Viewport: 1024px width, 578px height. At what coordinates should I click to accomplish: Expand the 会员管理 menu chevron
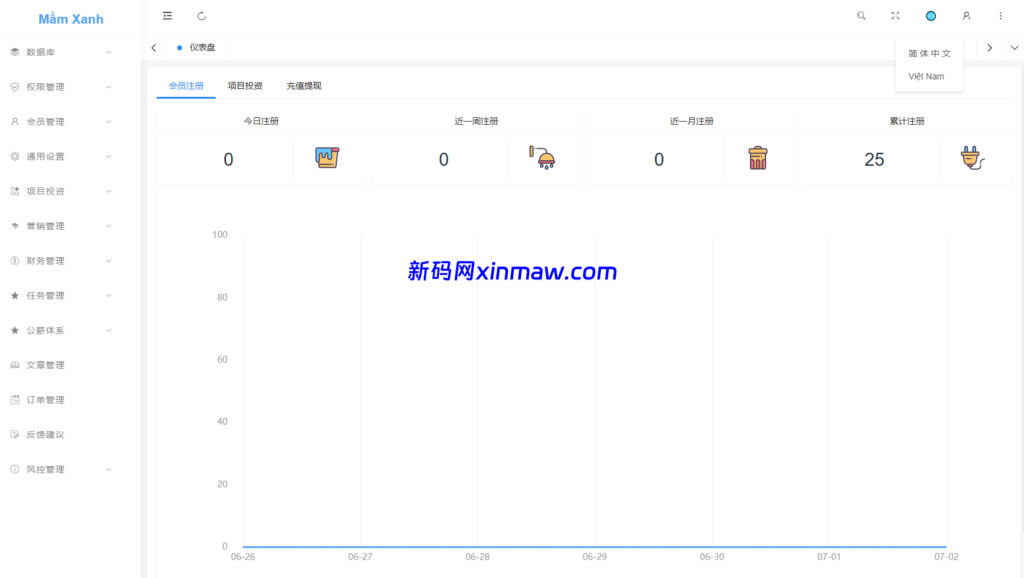pyautogui.click(x=108, y=121)
